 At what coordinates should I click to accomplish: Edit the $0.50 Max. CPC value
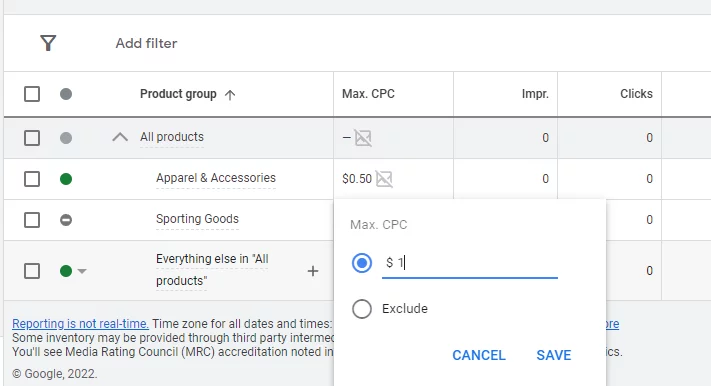pos(357,179)
